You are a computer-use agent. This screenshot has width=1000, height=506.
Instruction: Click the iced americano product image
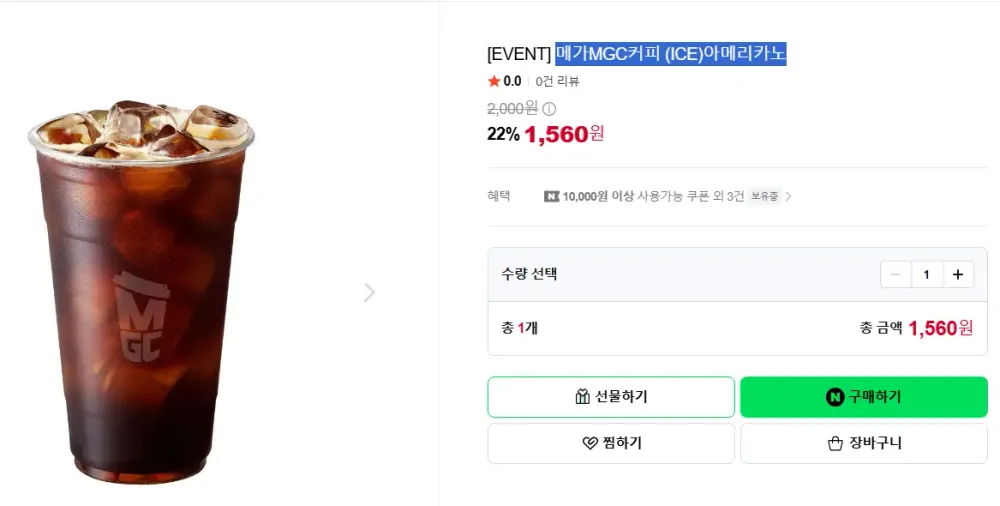click(x=142, y=292)
